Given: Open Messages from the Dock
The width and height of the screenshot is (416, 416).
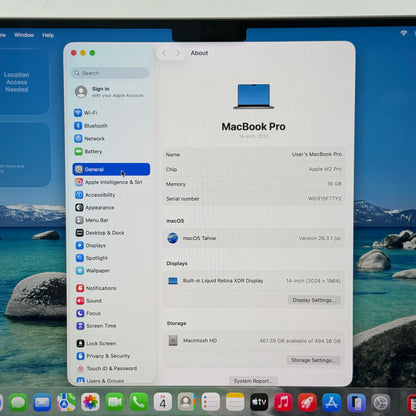Looking at the screenshot, I should [x=18, y=402].
